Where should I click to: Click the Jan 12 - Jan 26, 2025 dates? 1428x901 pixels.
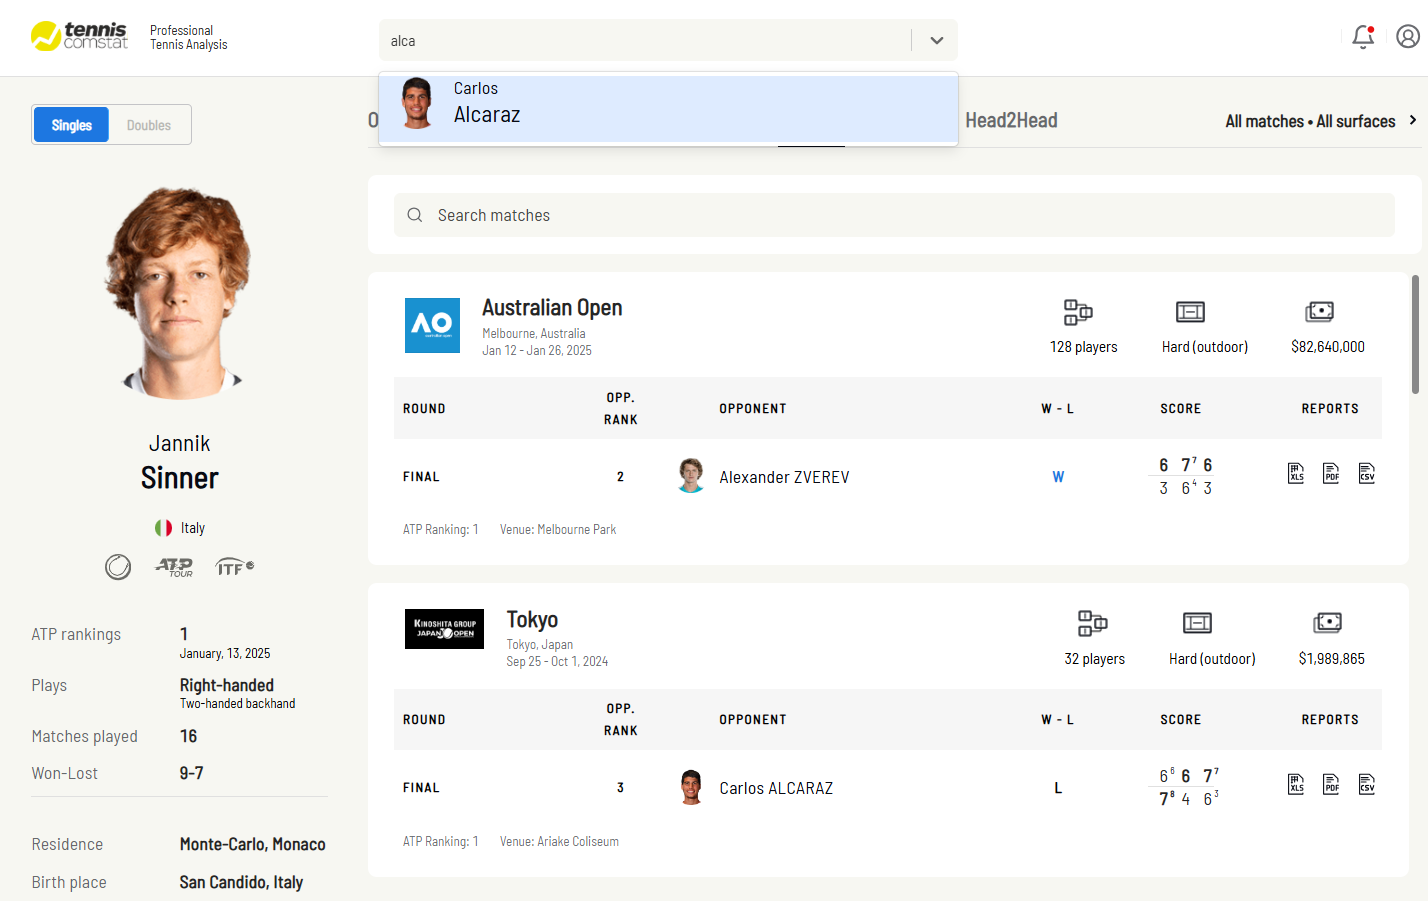[537, 351]
